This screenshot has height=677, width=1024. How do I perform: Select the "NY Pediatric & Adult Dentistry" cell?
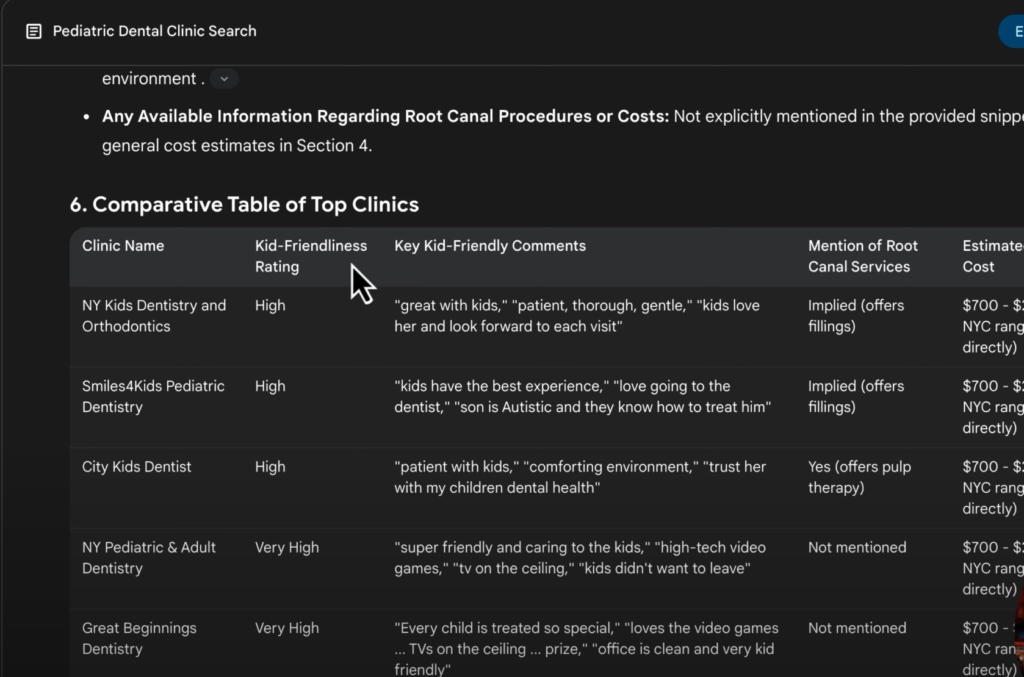click(149, 558)
